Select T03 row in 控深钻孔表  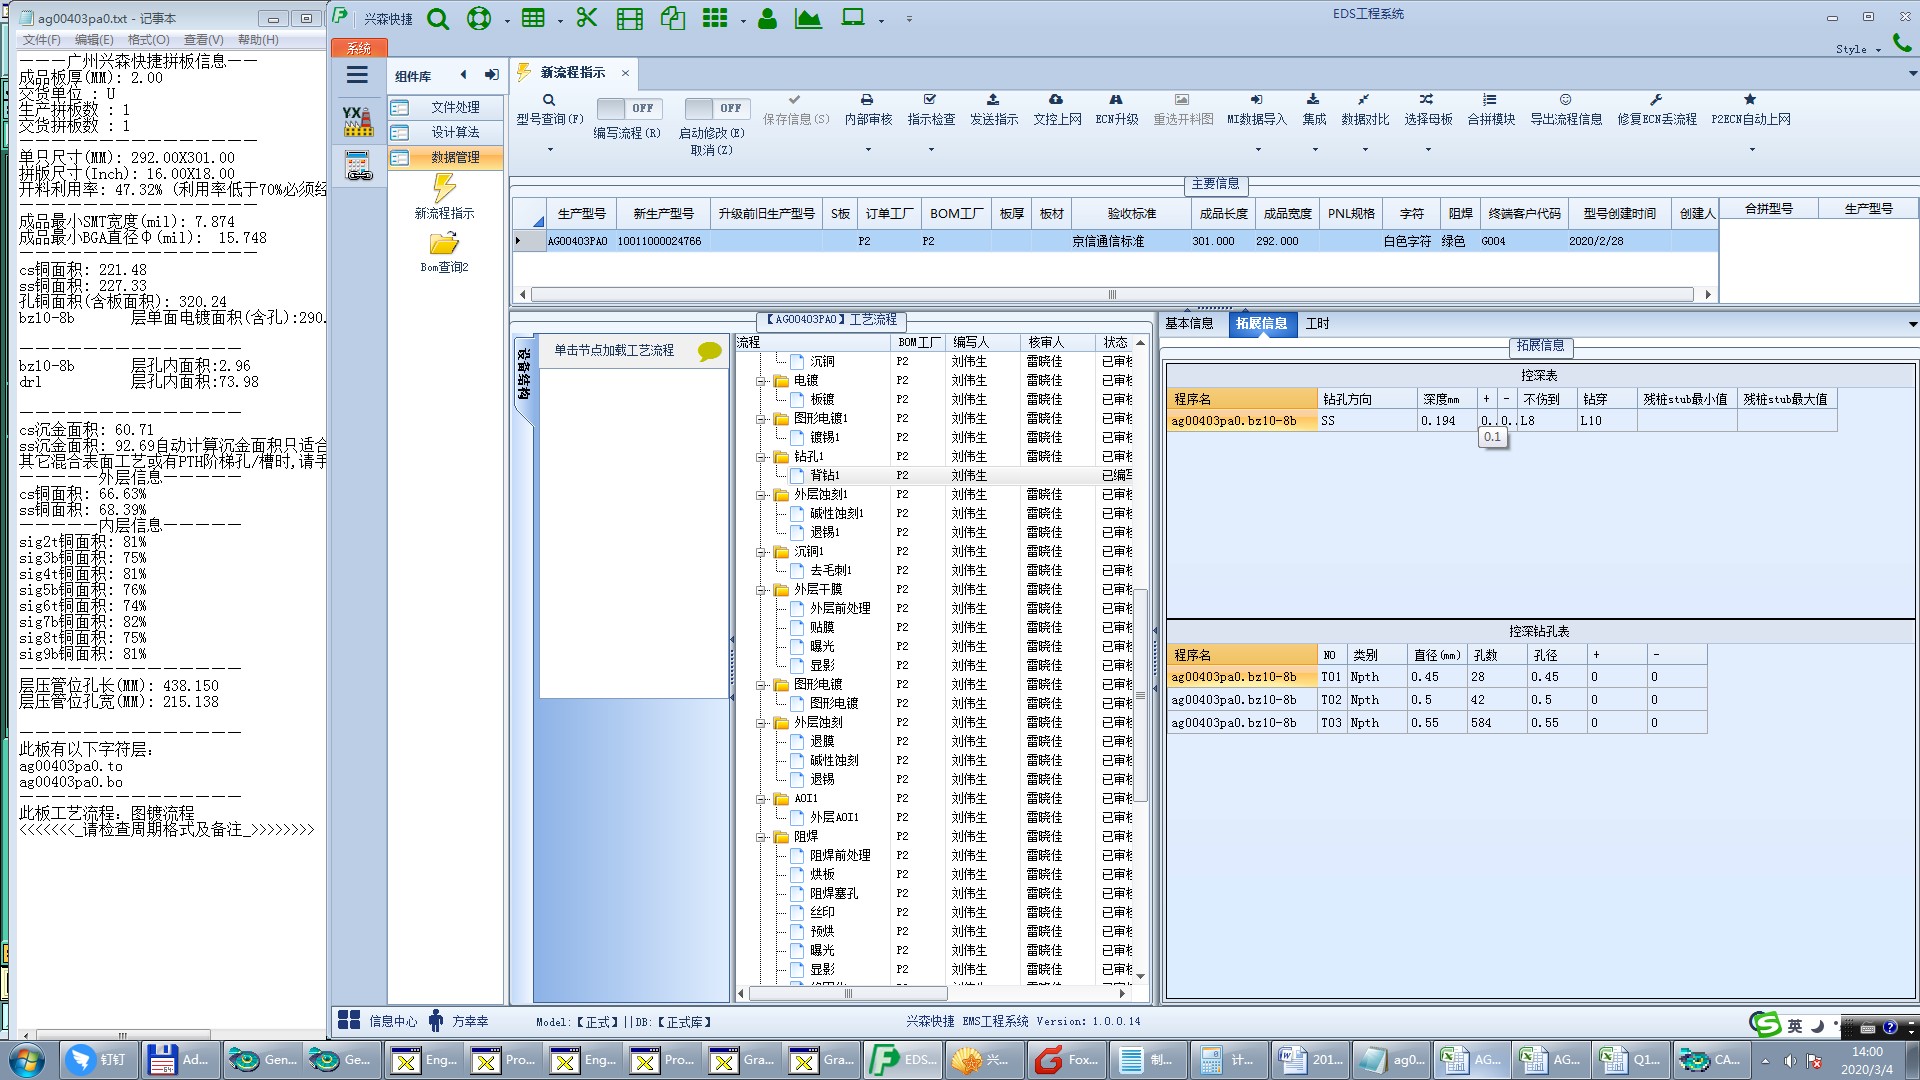coord(1437,723)
